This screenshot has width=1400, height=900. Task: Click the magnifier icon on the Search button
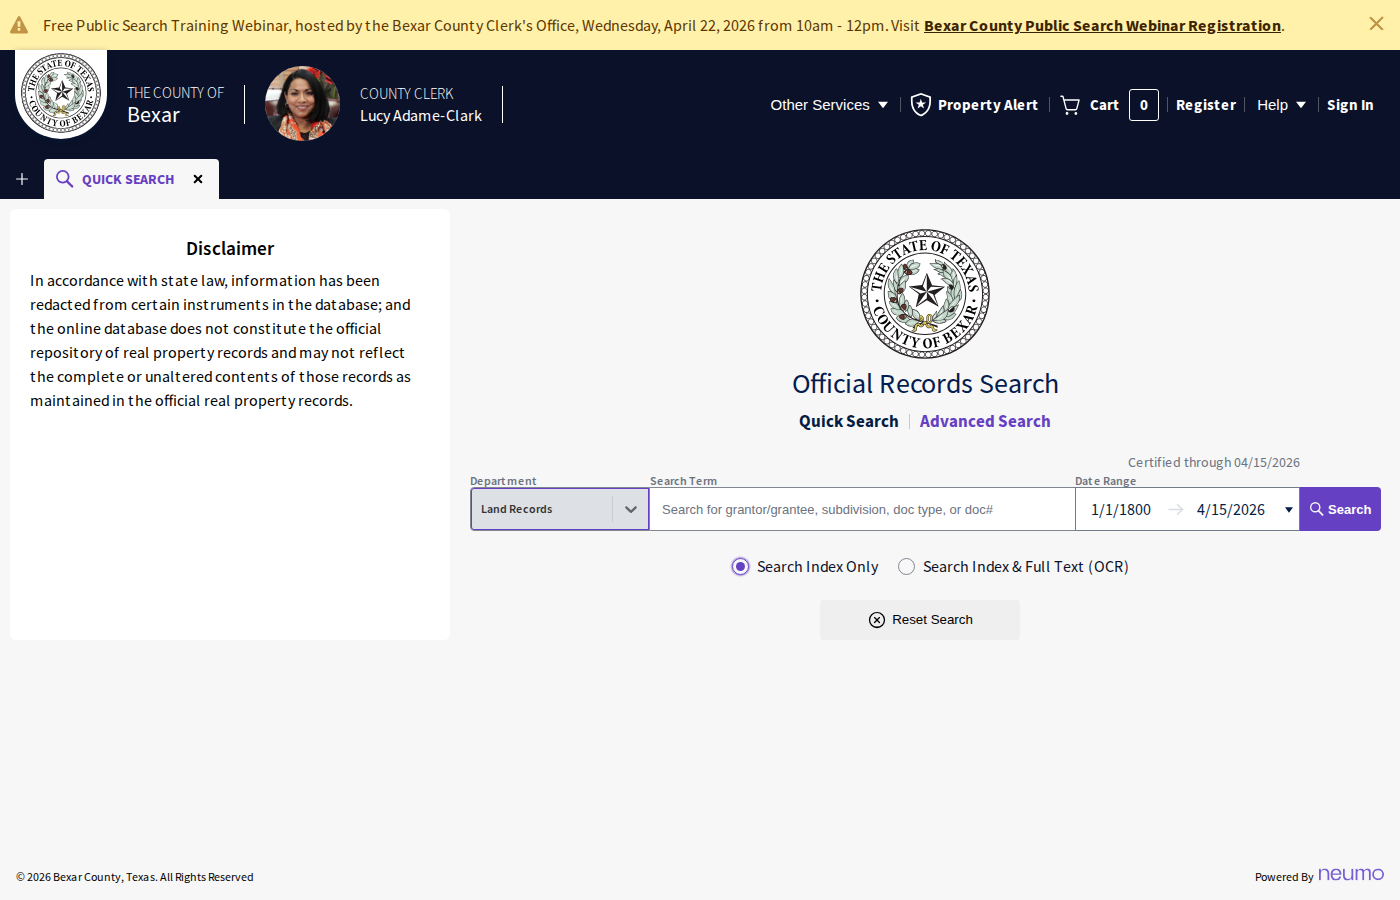coord(1318,508)
